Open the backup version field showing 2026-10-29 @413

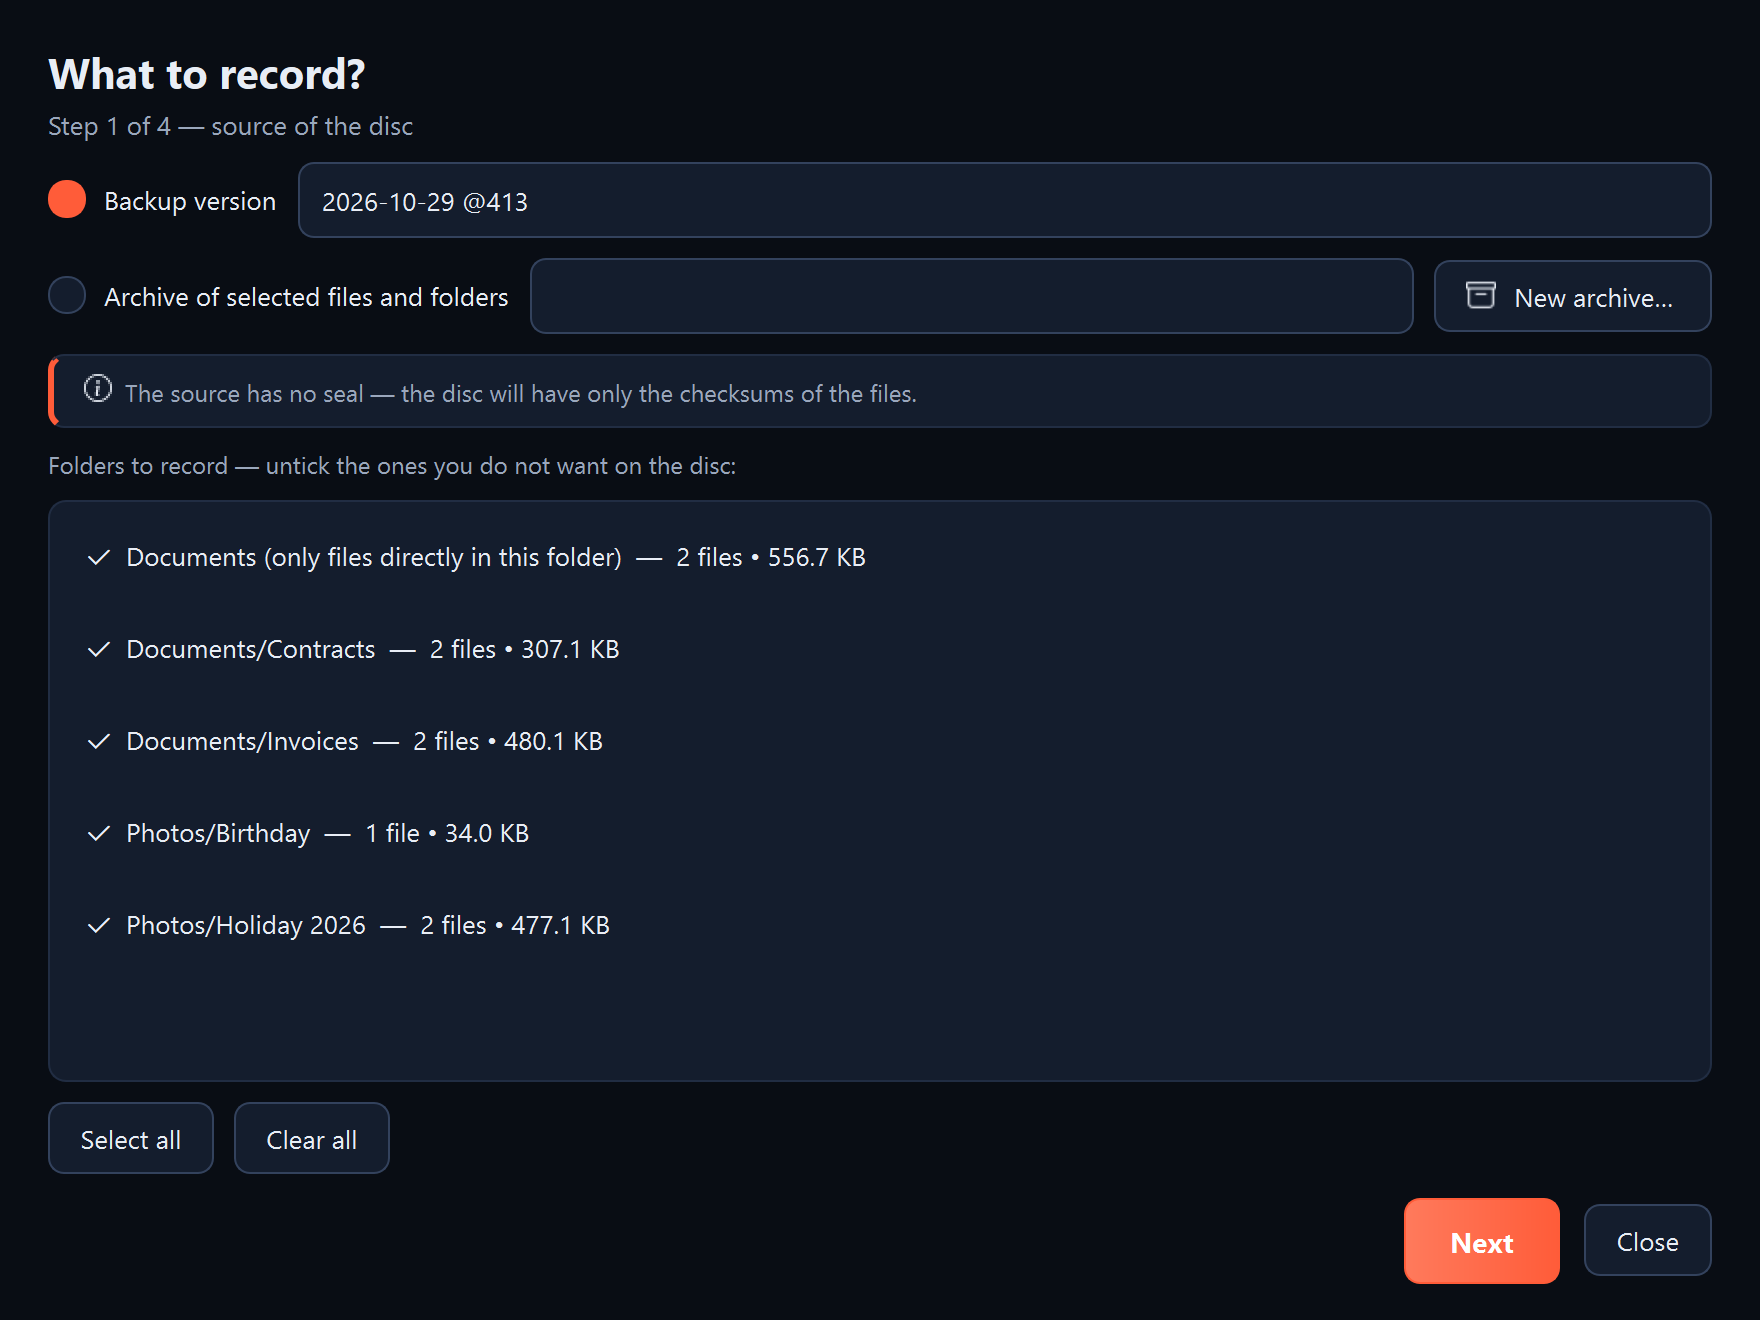(1004, 200)
